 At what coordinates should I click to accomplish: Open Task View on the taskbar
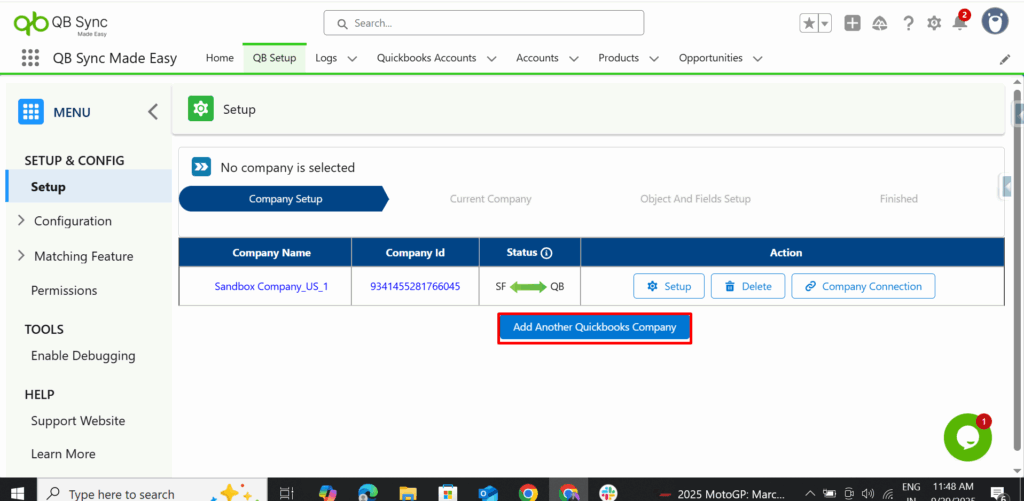click(x=287, y=493)
